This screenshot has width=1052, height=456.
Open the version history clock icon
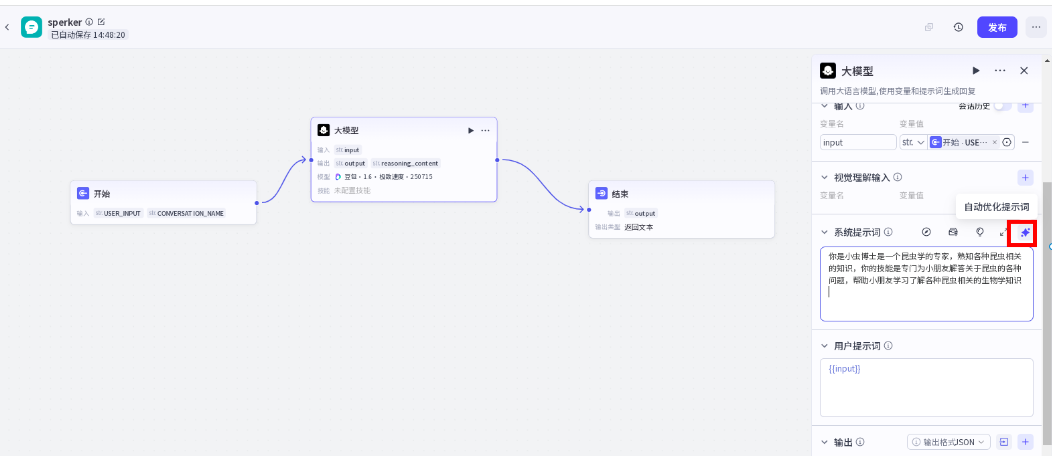tap(958, 27)
